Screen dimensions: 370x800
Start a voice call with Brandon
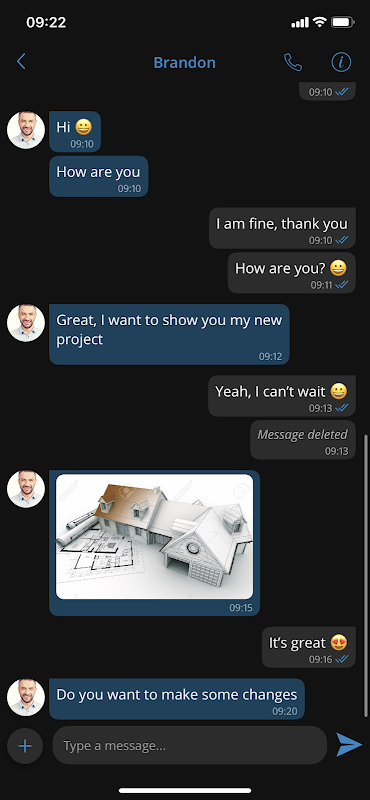pos(293,62)
